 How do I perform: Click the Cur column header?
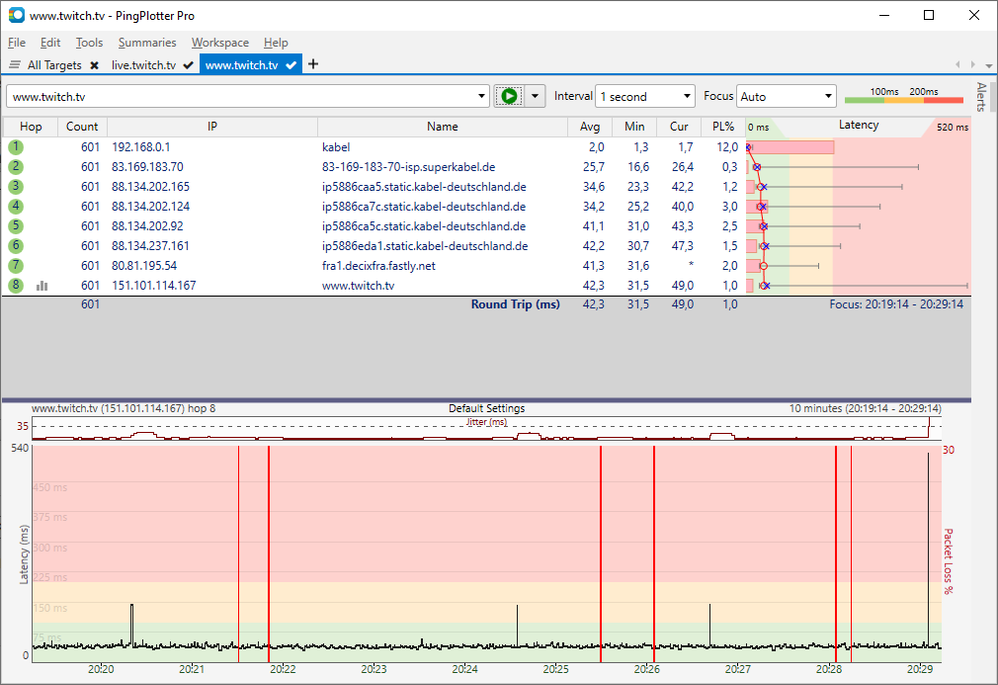[x=678, y=127]
